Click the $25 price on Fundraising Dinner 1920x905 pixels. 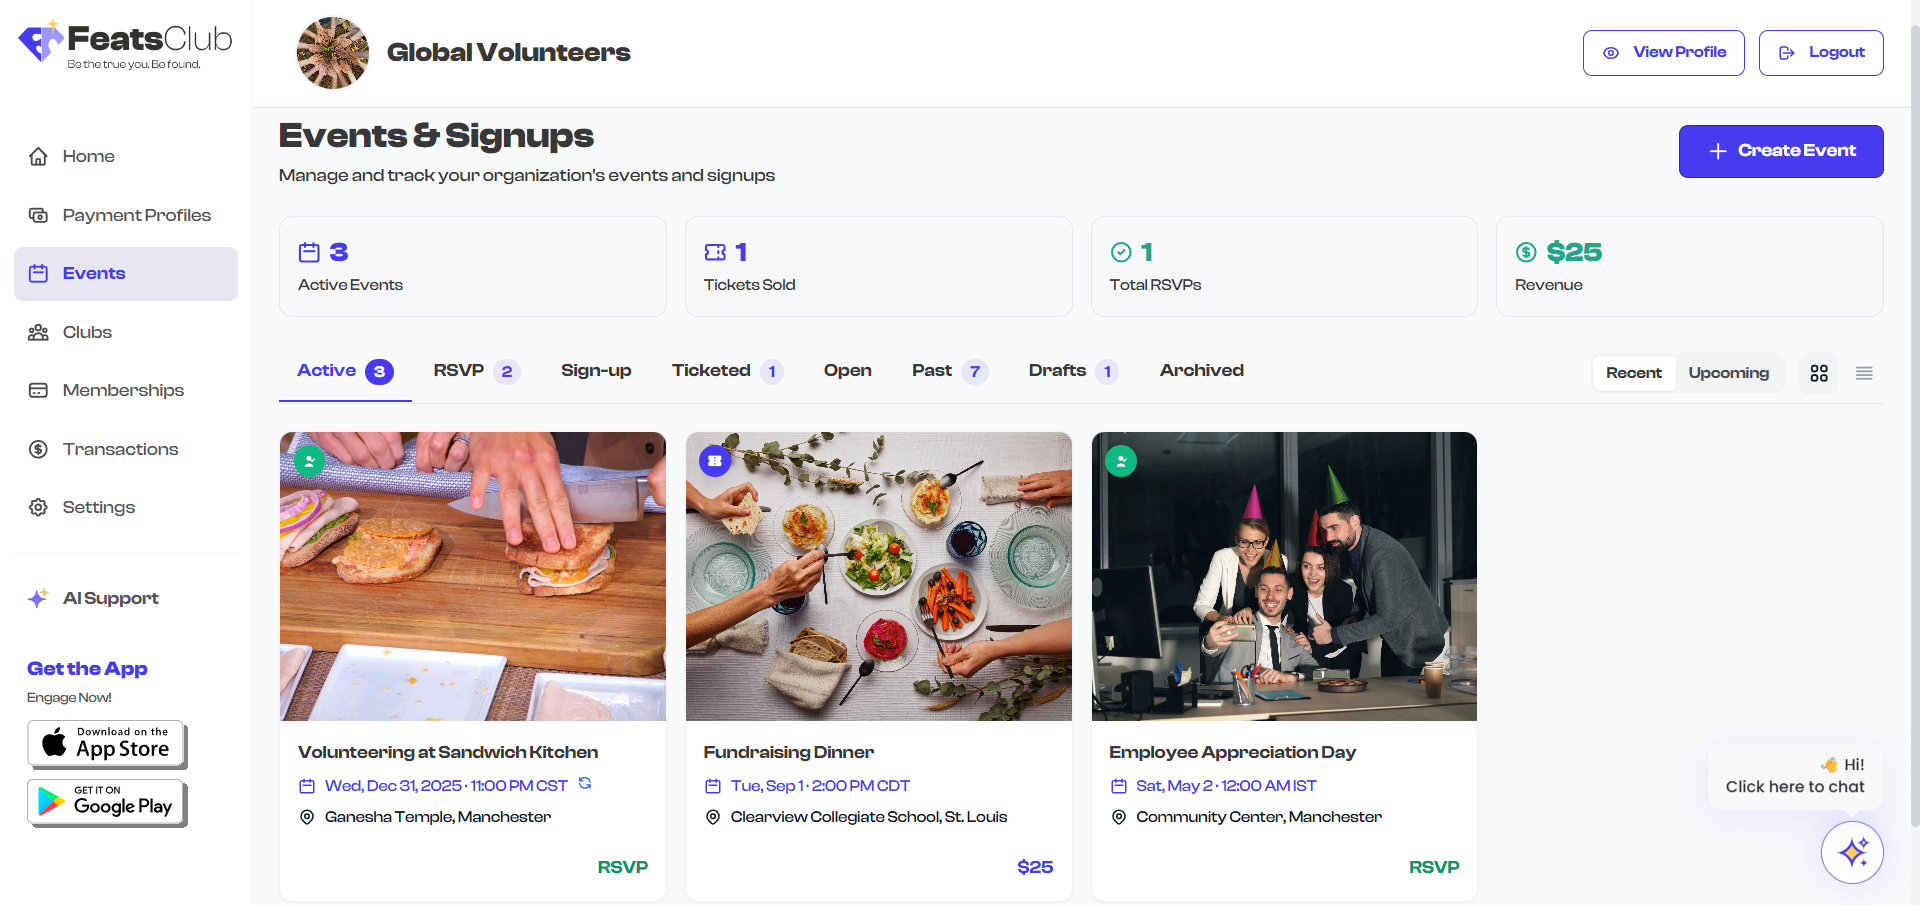coord(1035,867)
